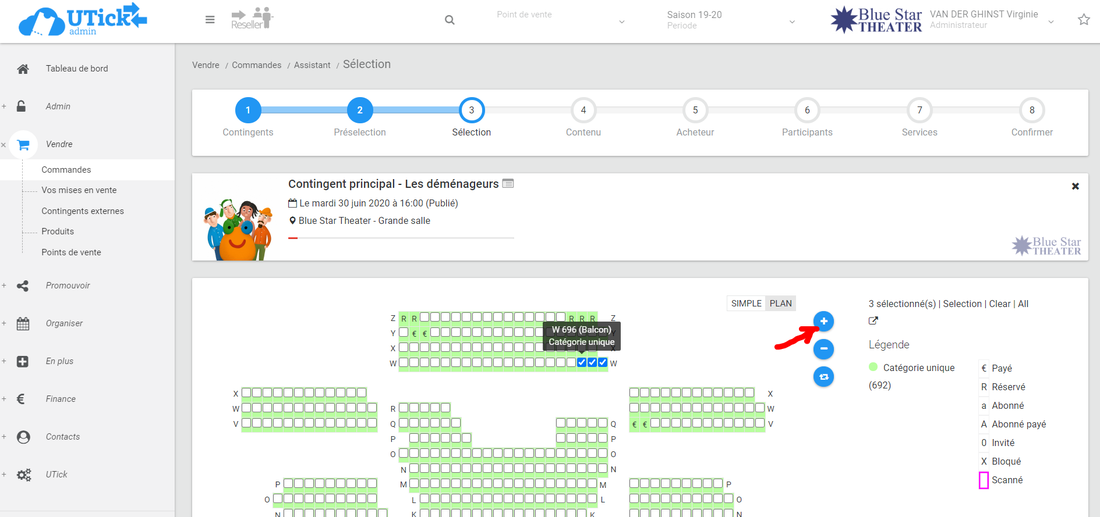Open the hamburger menu in top bar
The width and height of the screenshot is (1100, 517).
click(209, 20)
